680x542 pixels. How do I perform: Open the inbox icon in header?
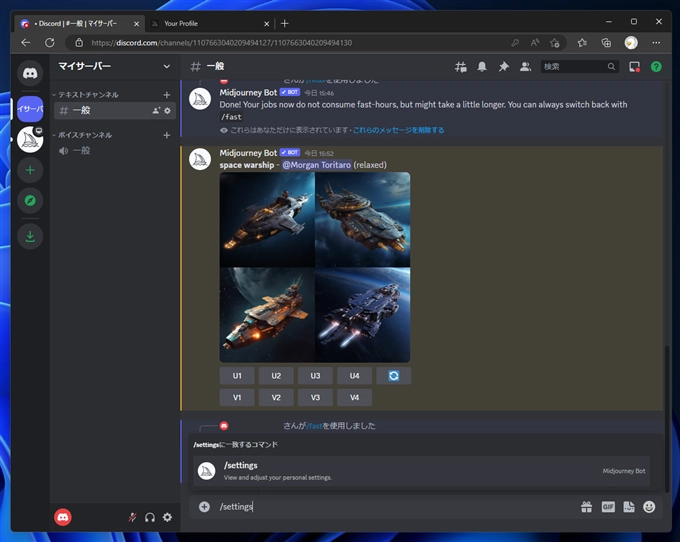pyautogui.click(x=634, y=66)
